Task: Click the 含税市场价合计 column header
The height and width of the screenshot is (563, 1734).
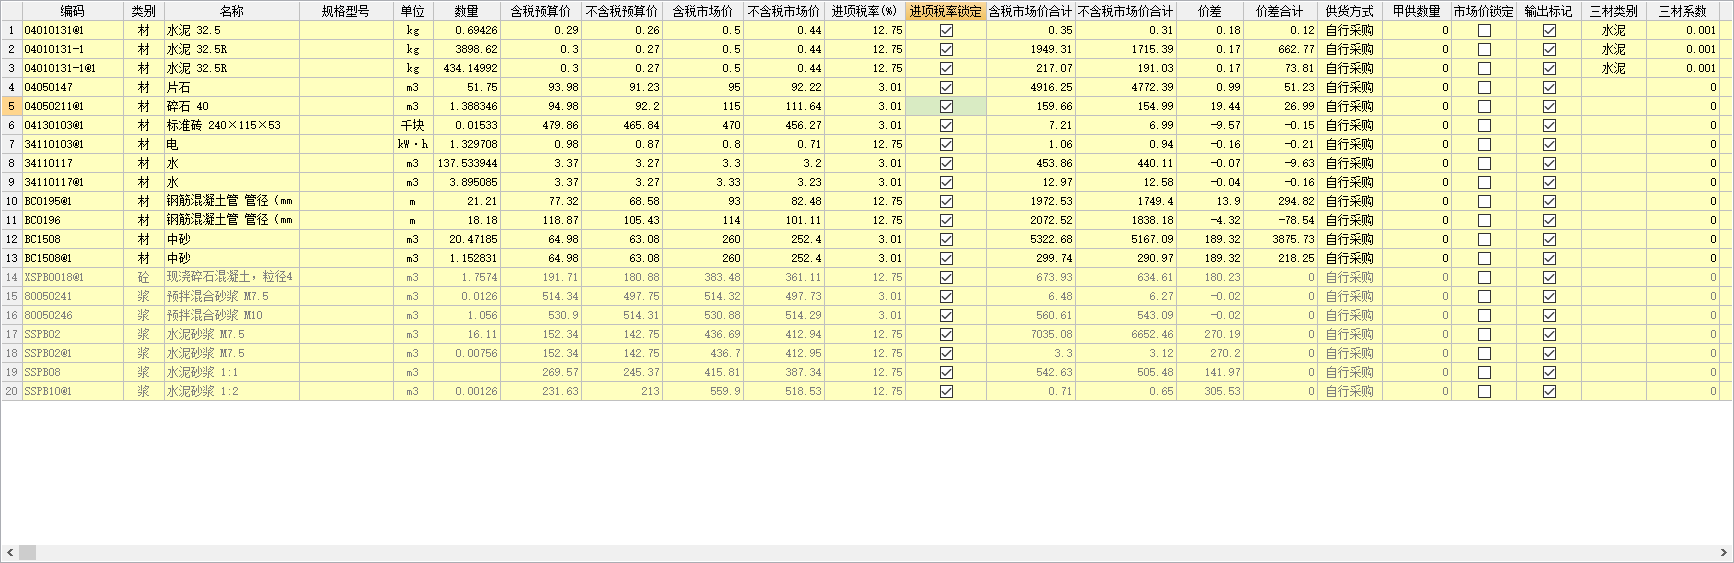Action: (1031, 11)
